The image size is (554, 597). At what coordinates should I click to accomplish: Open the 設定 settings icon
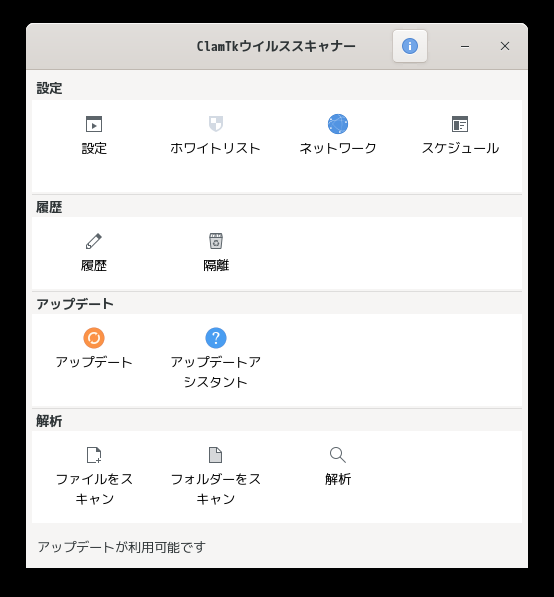point(94,124)
